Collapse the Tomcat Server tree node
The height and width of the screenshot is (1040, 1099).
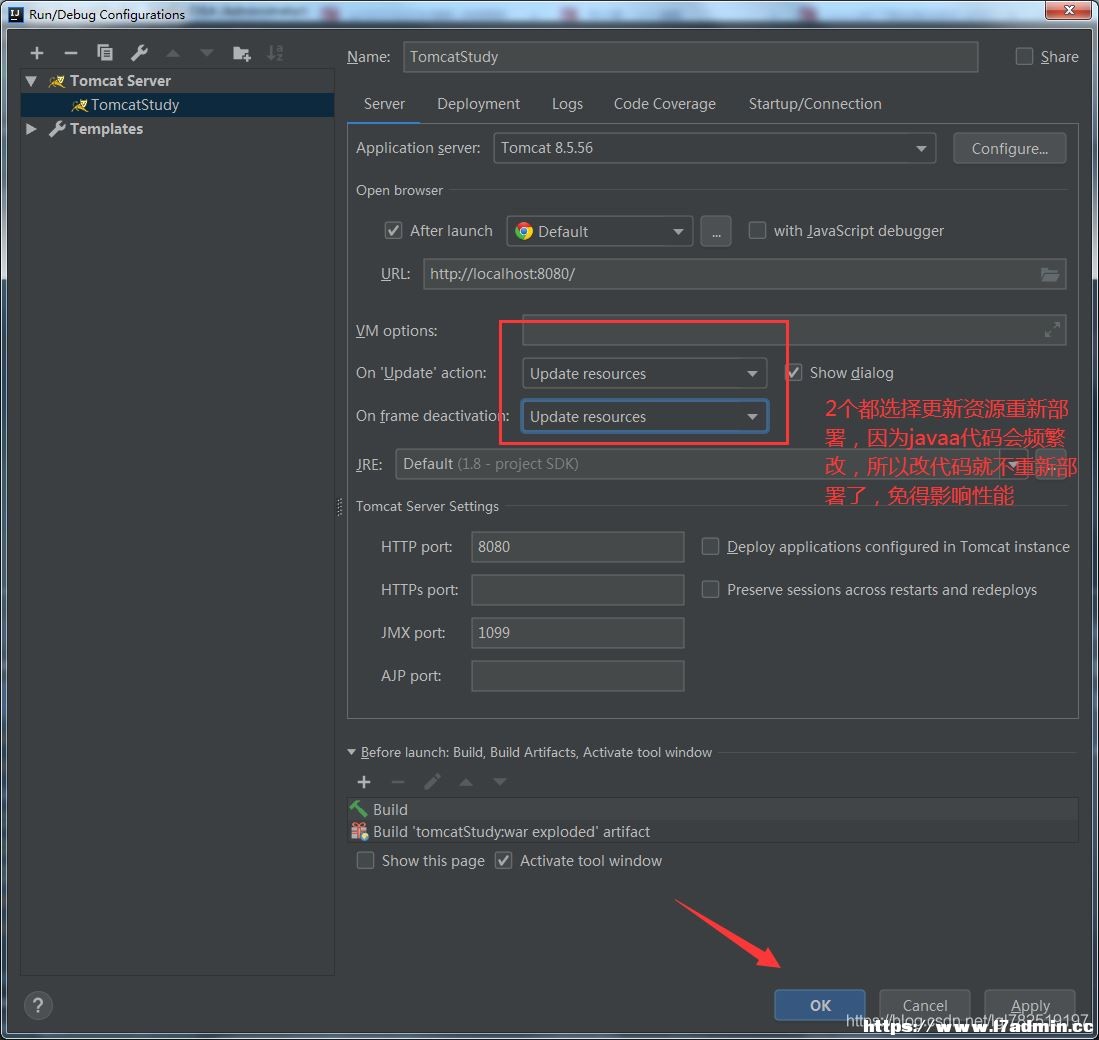click(31, 81)
